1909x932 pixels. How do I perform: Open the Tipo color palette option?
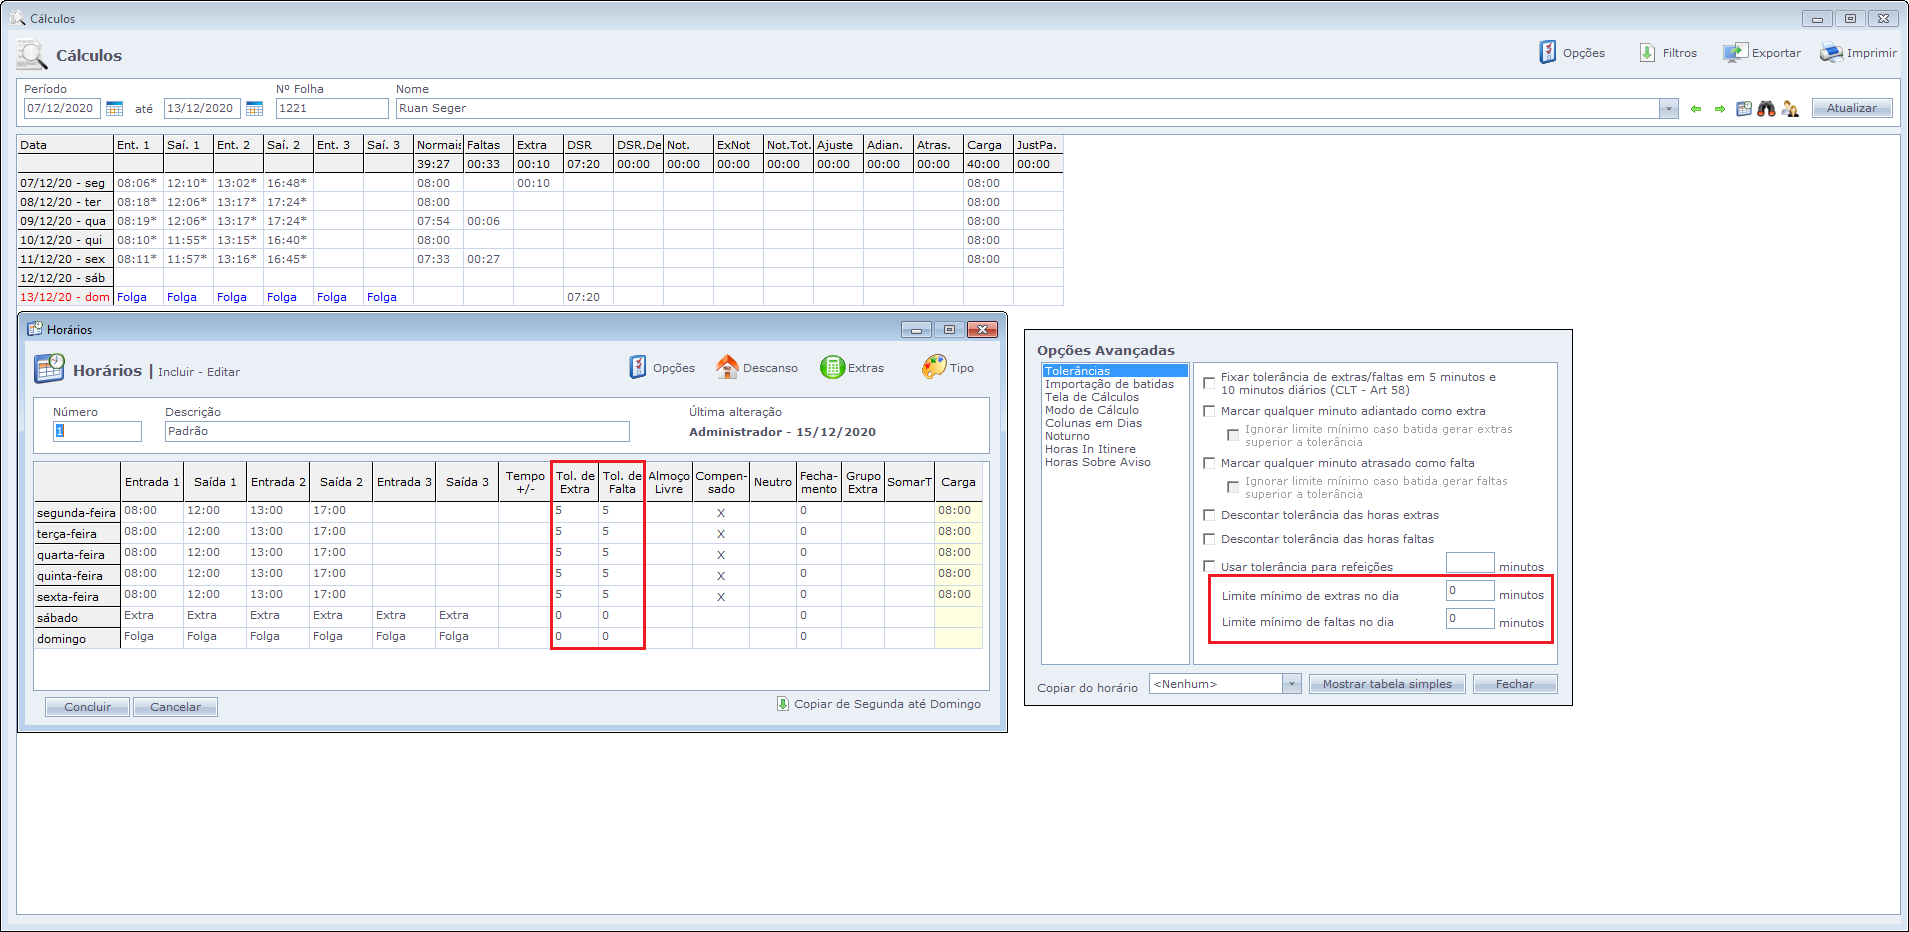click(x=948, y=368)
